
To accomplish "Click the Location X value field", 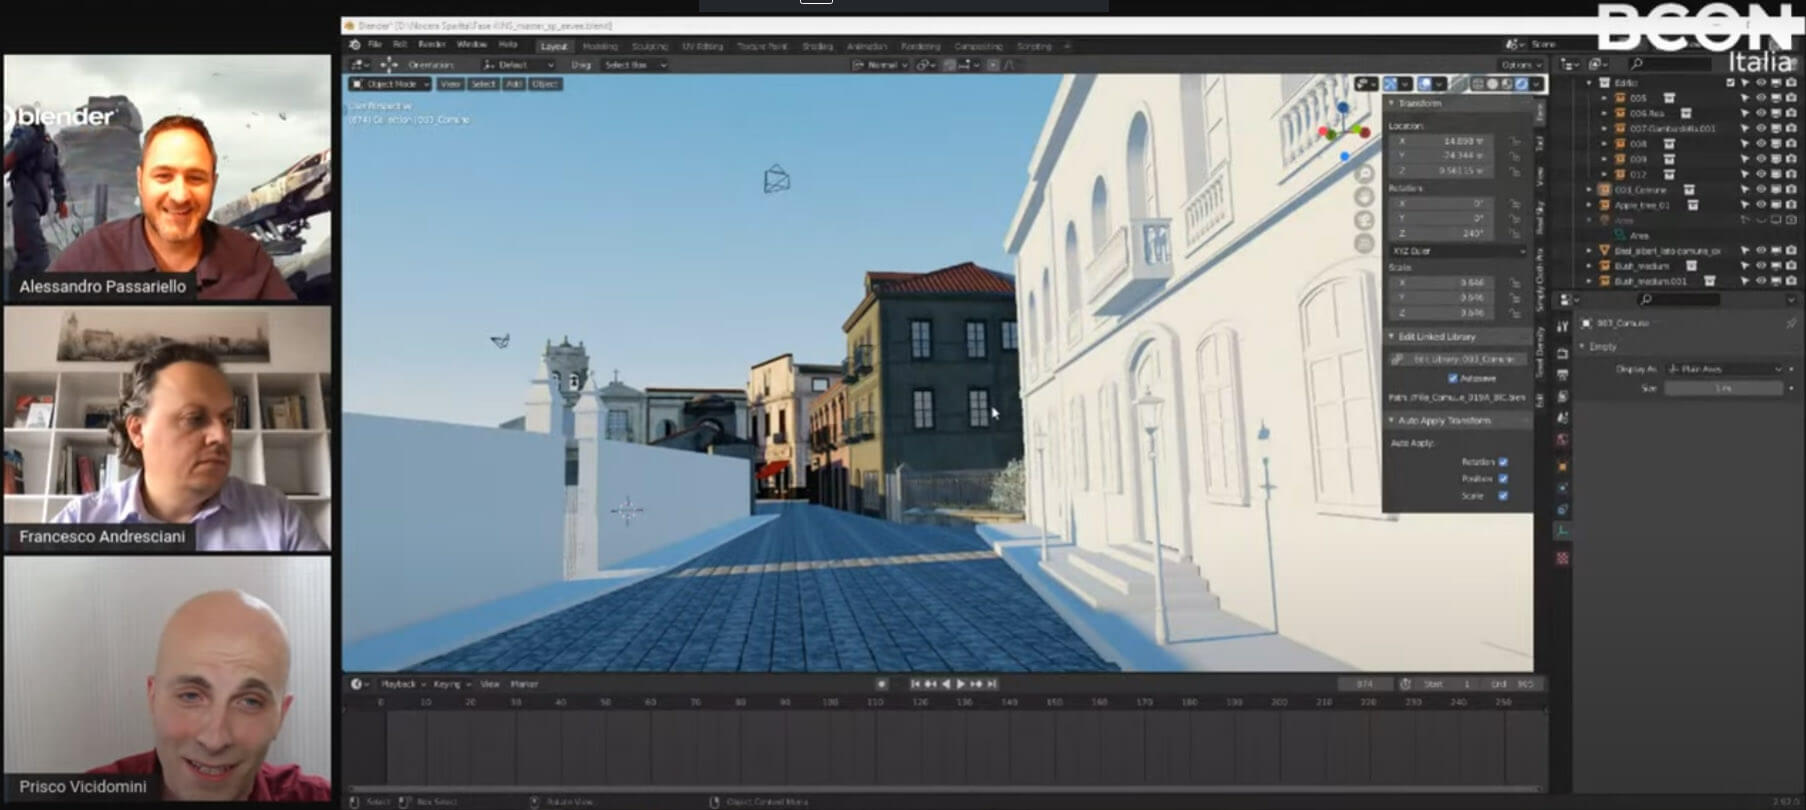I will (x=1441, y=141).
